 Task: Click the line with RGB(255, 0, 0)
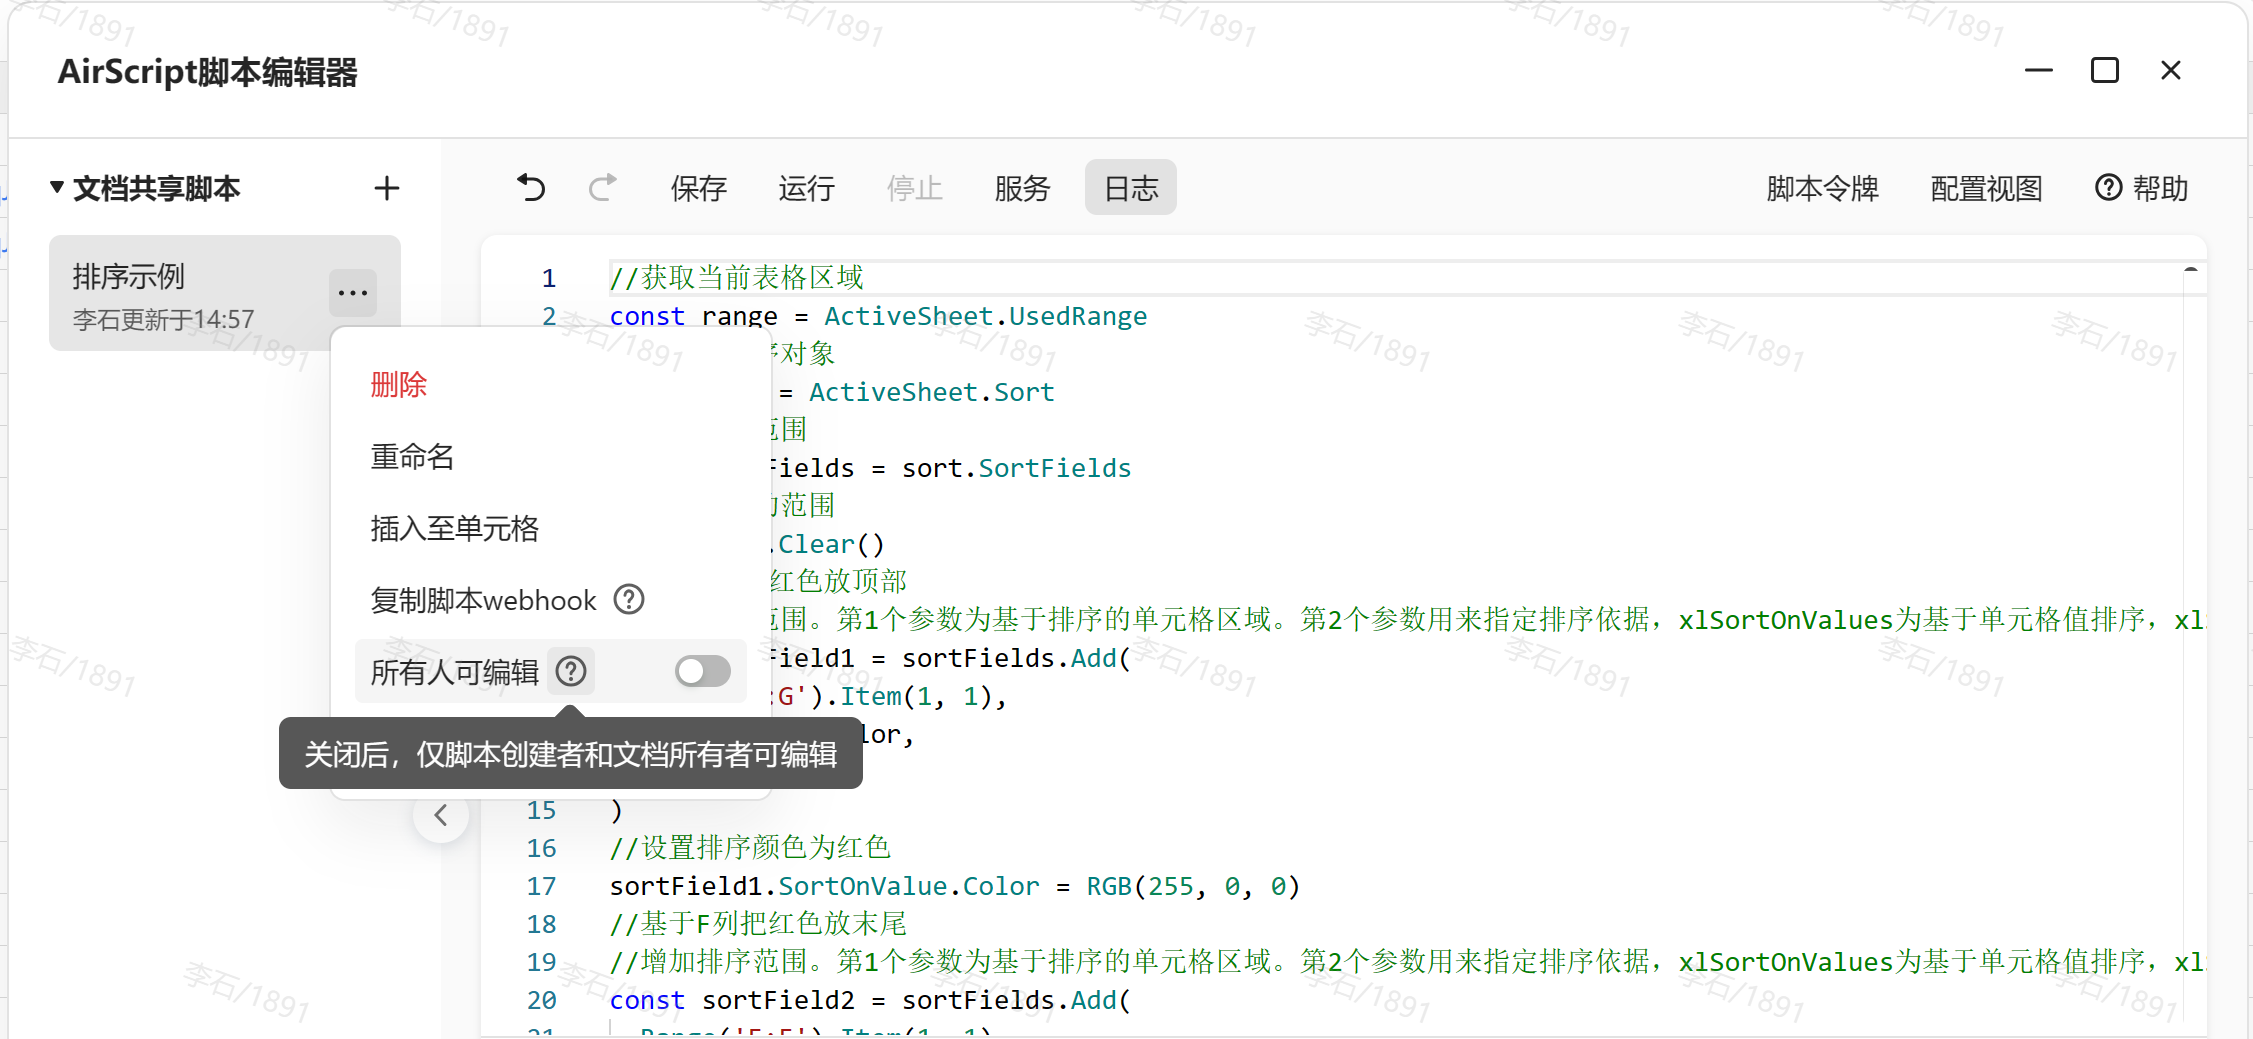[955, 886]
